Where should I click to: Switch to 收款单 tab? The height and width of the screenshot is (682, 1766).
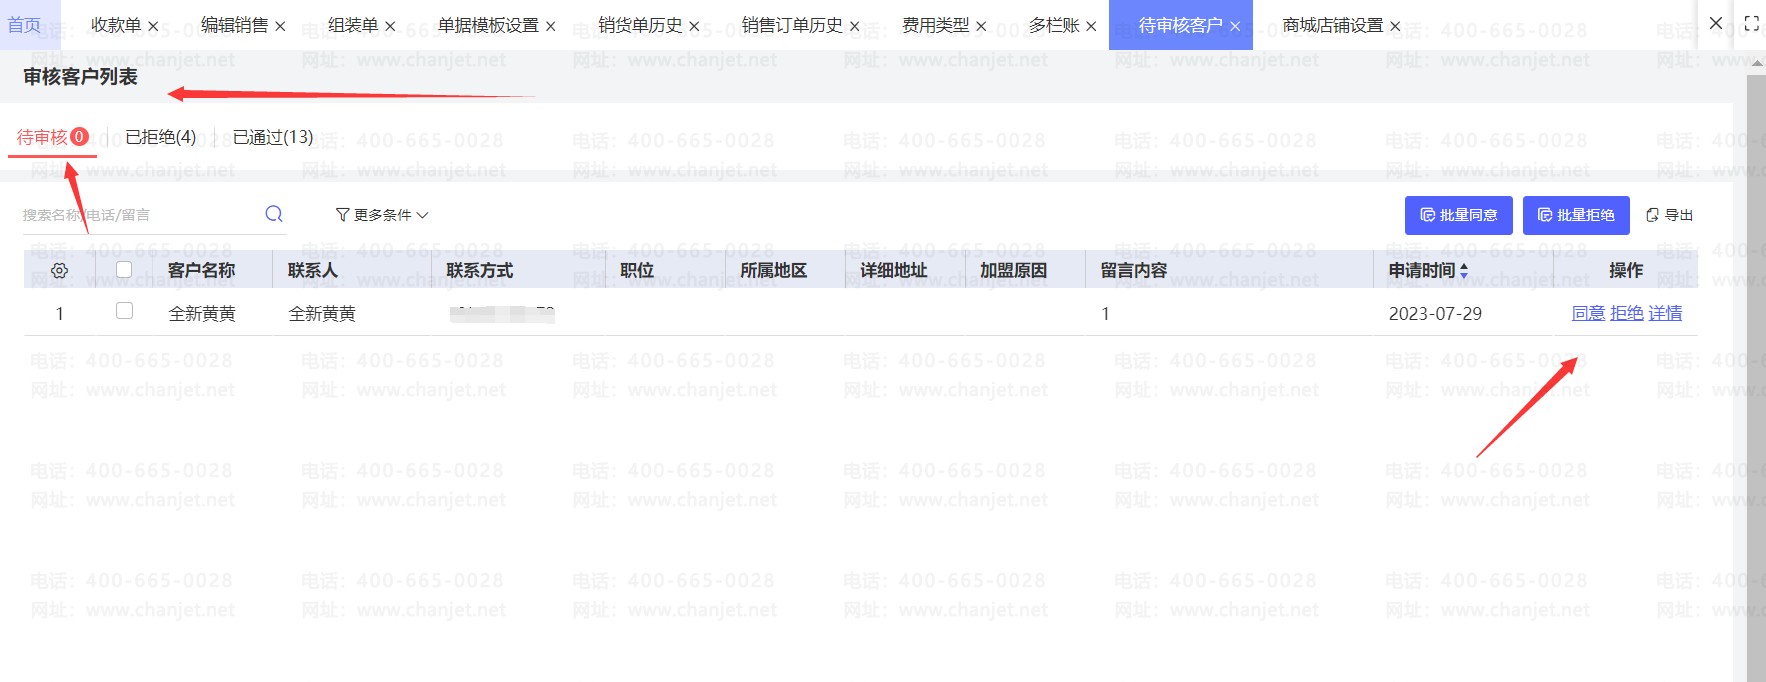click(x=116, y=25)
